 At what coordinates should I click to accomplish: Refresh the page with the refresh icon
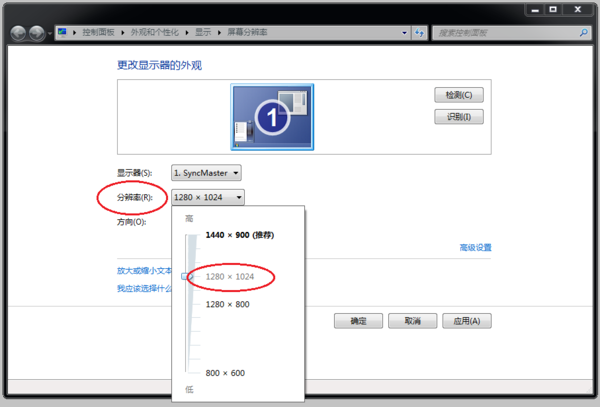[x=419, y=33]
